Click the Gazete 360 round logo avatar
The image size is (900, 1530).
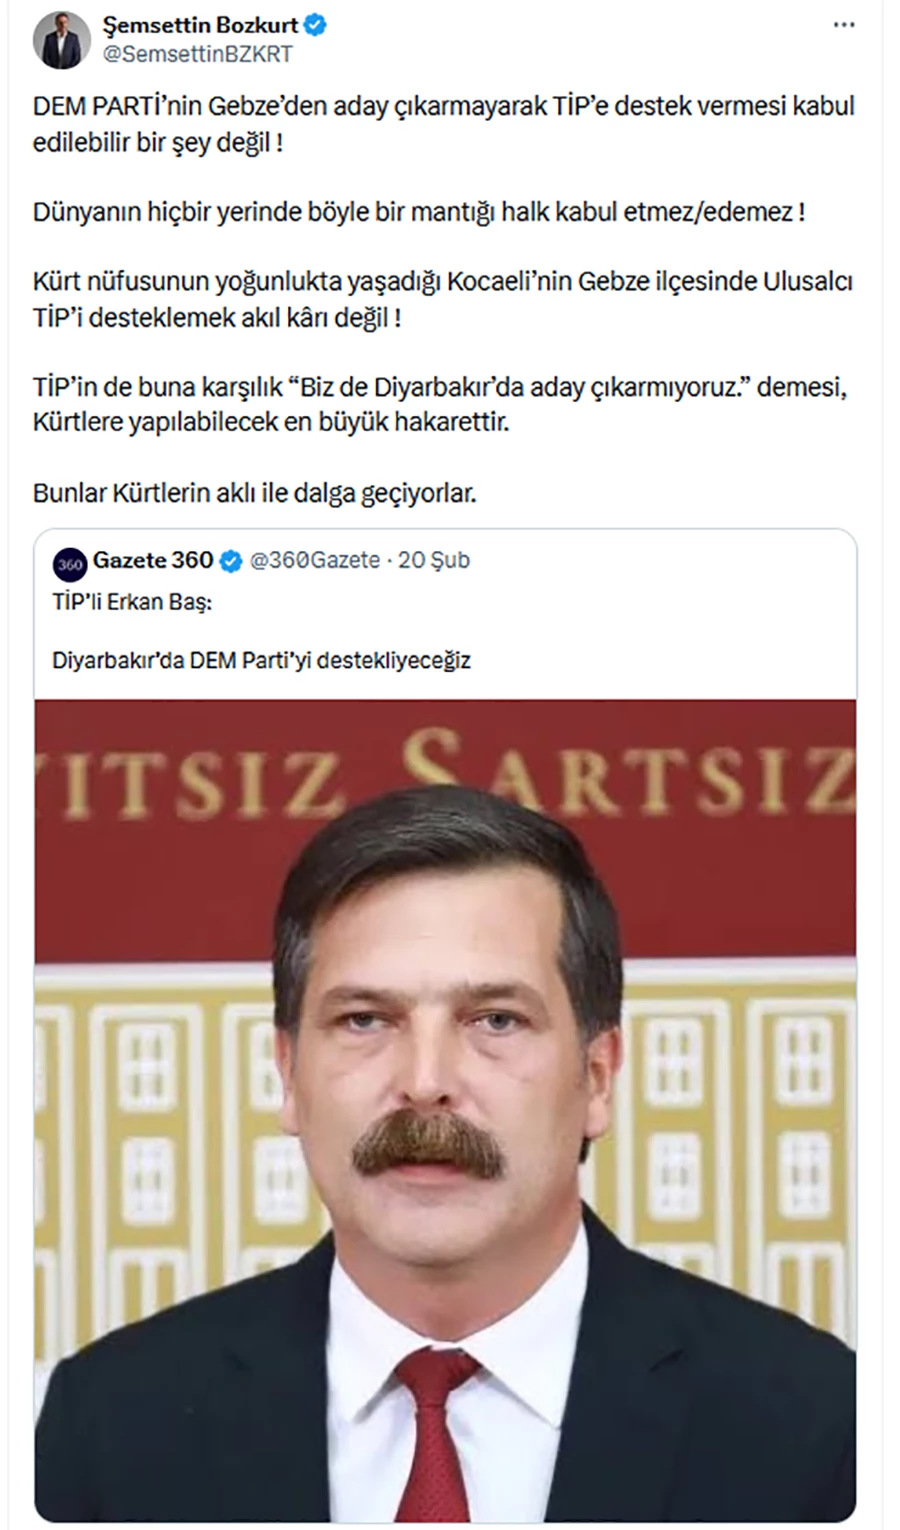[x=70, y=562]
